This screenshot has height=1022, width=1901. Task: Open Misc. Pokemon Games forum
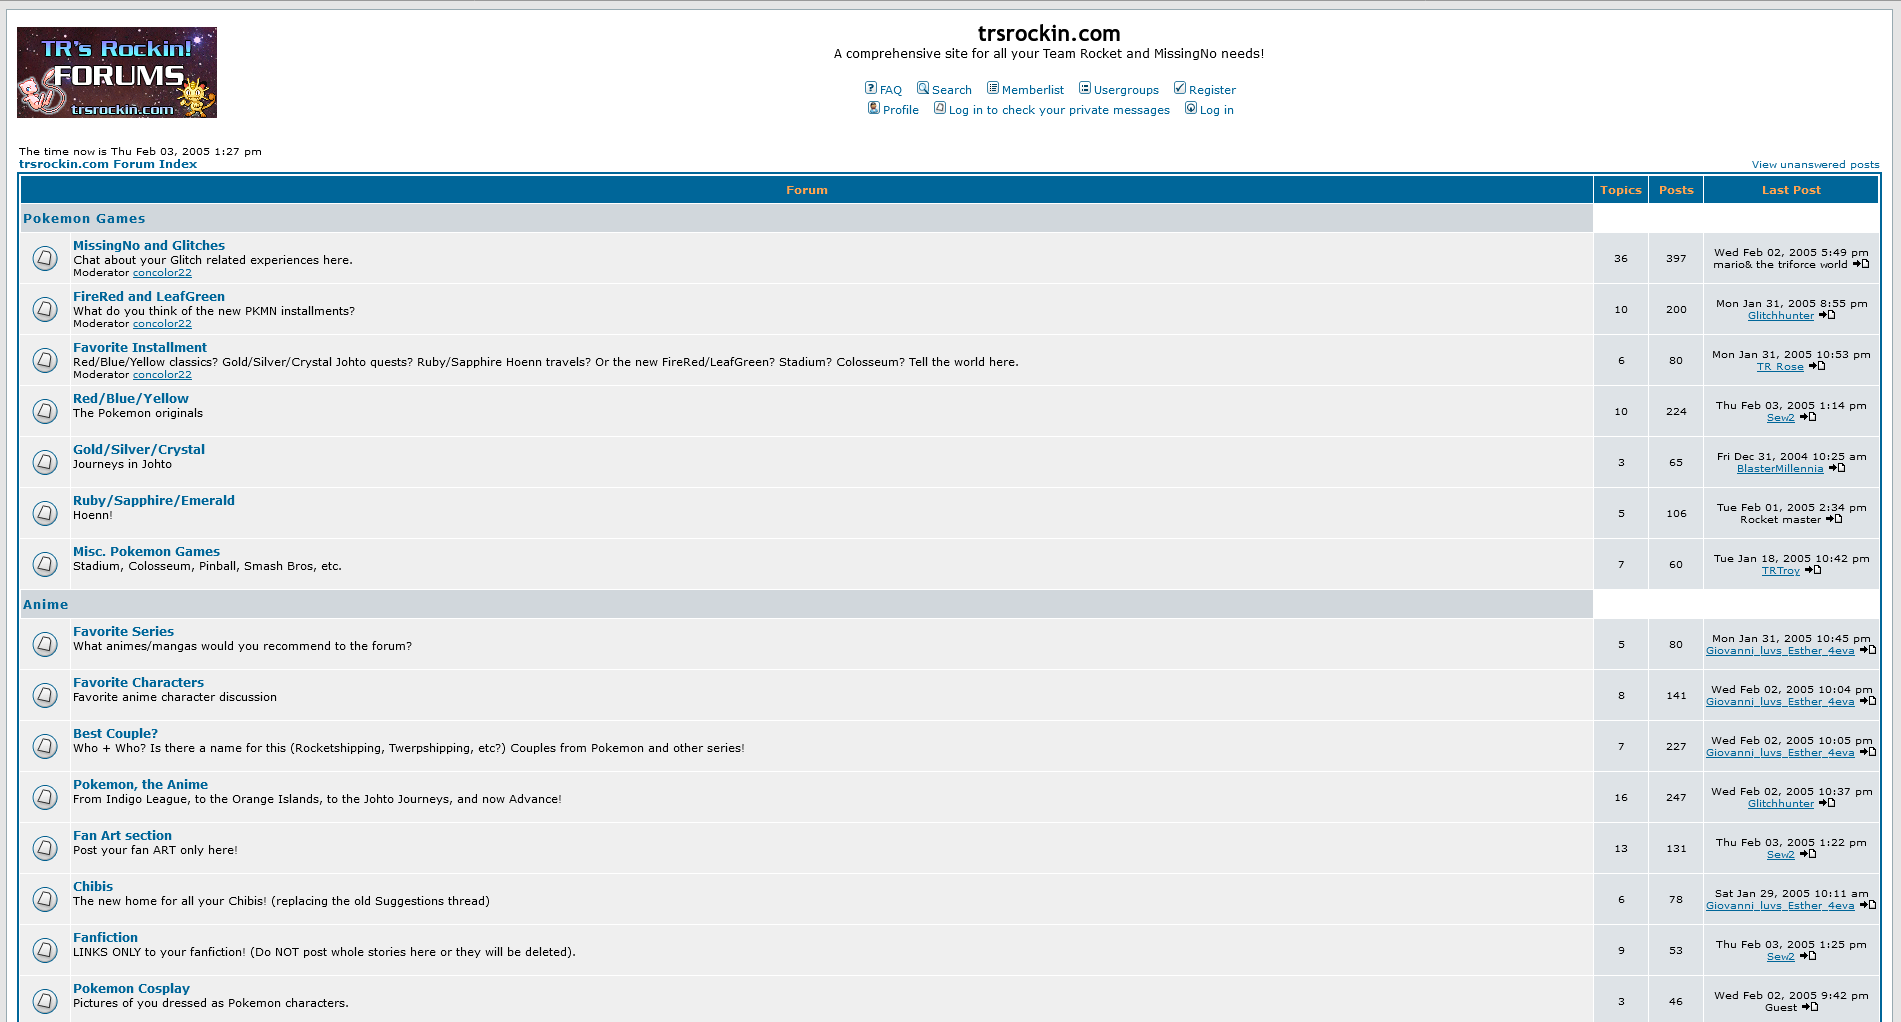tap(146, 551)
